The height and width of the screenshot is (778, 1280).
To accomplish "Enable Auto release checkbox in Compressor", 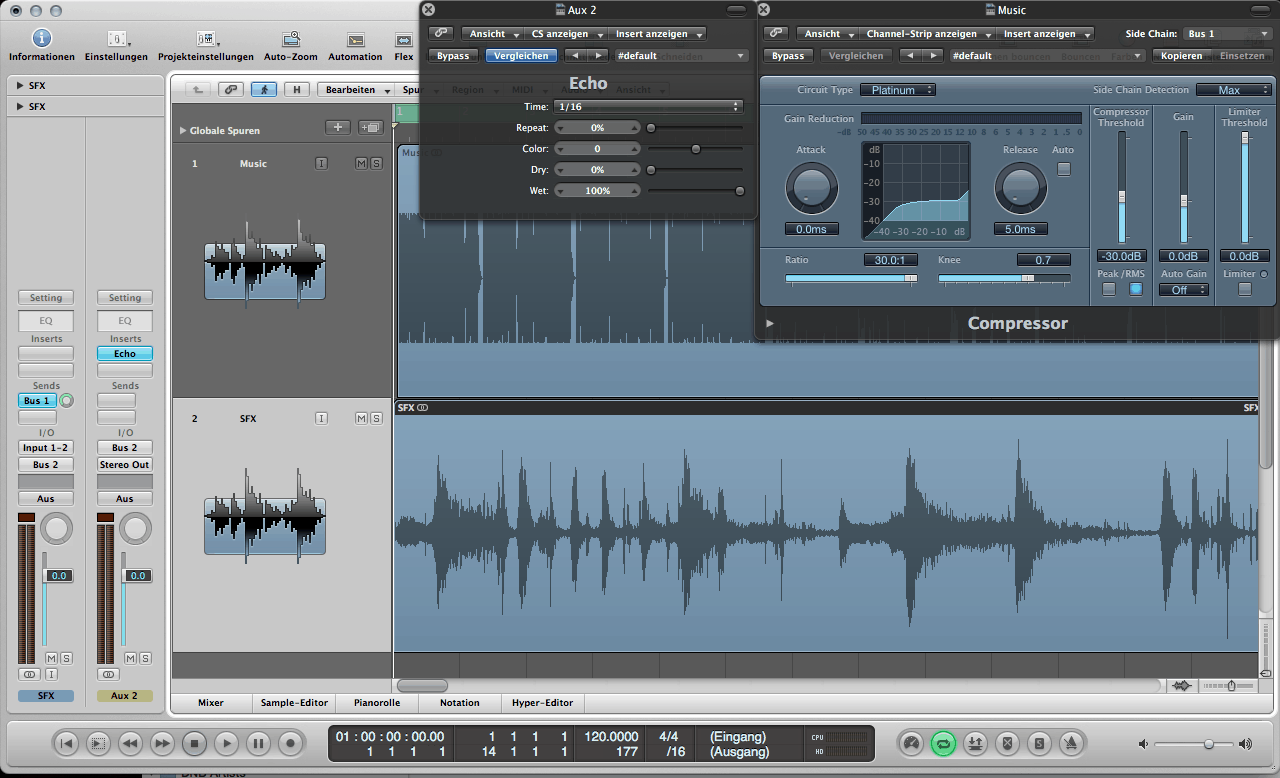I will (x=1063, y=169).
